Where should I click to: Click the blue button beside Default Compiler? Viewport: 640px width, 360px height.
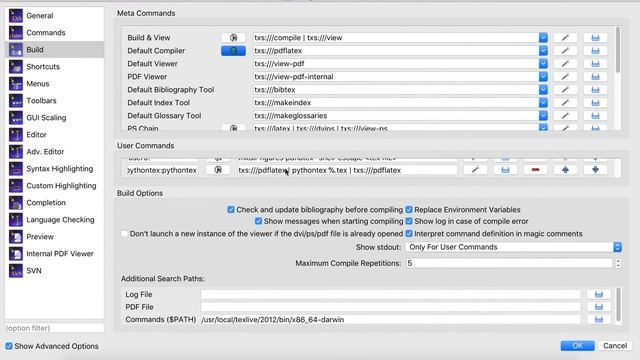(x=233, y=51)
